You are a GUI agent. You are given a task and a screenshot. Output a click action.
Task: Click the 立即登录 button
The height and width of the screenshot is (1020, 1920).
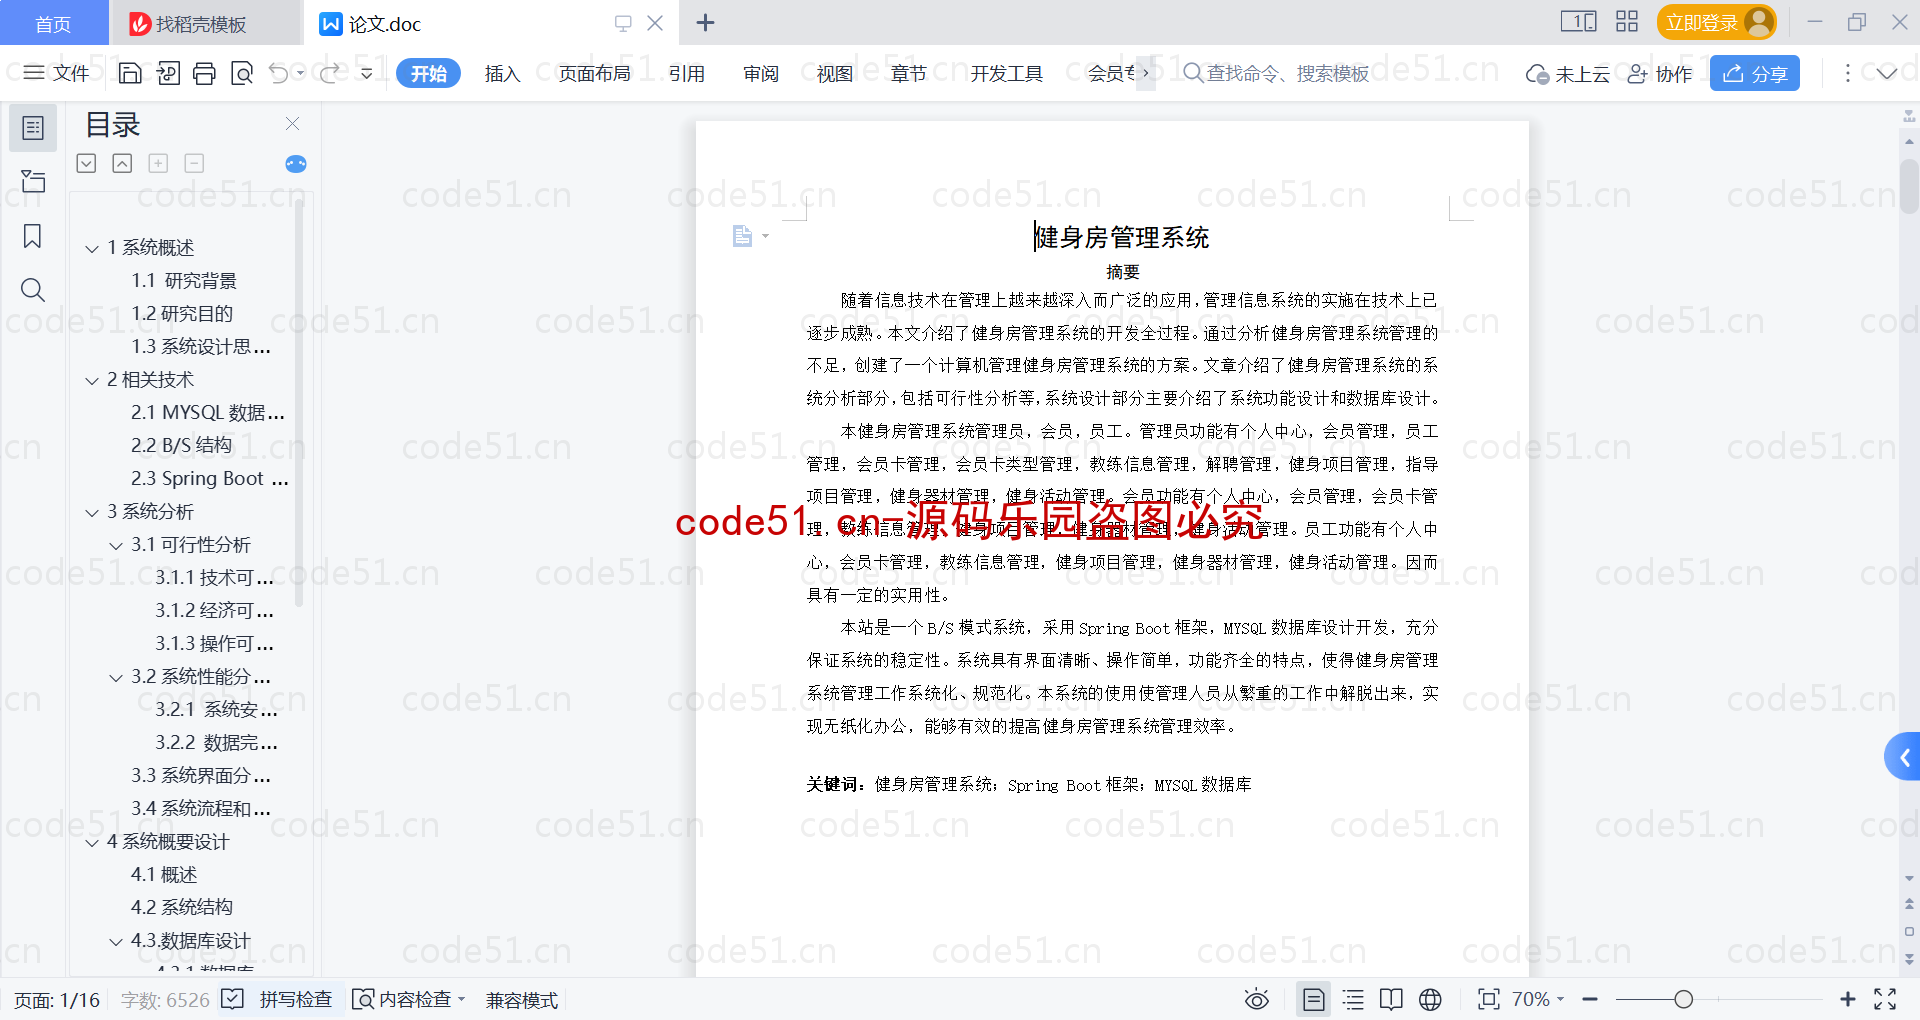(1716, 22)
